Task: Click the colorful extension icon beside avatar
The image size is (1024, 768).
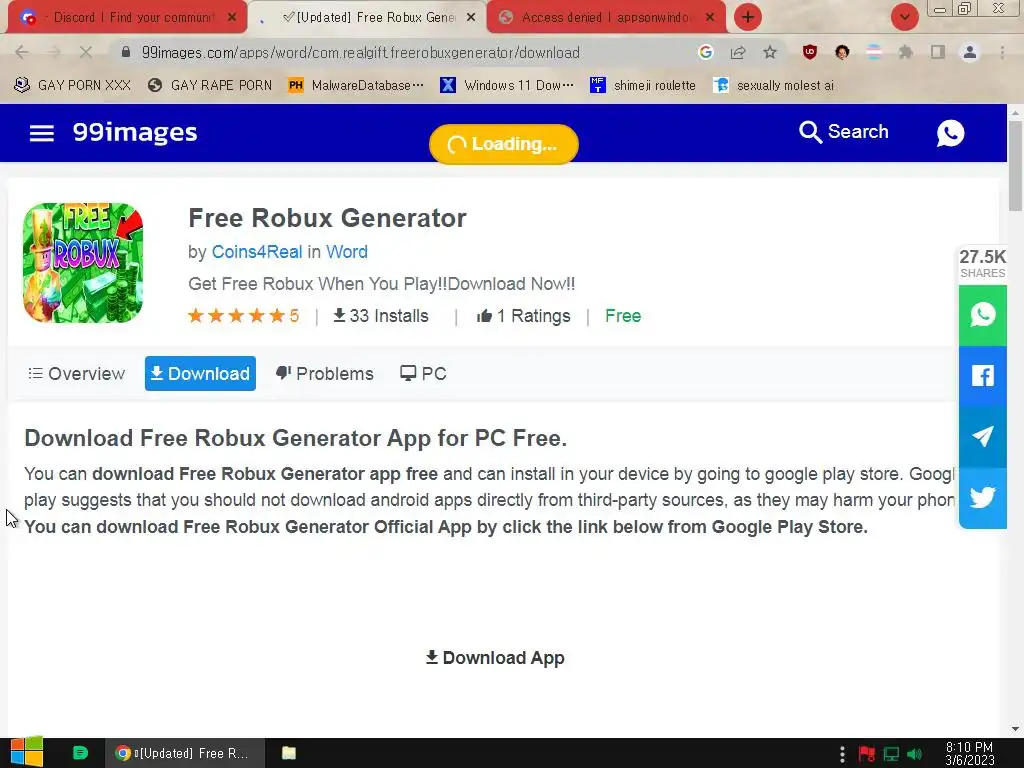Action: coord(874,52)
